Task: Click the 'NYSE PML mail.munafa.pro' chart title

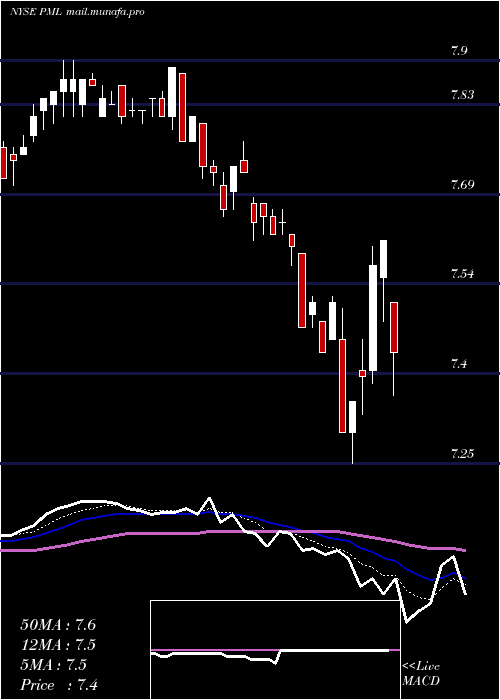Action: tap(77, 12)
